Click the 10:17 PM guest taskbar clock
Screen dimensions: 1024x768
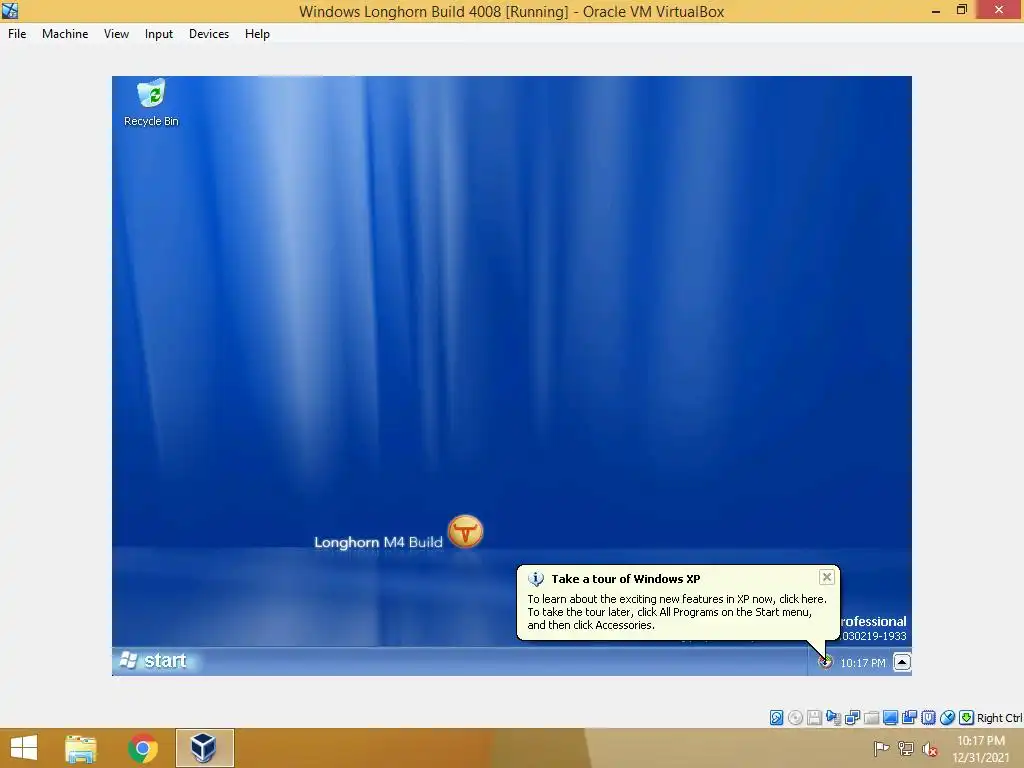[863, 663]
